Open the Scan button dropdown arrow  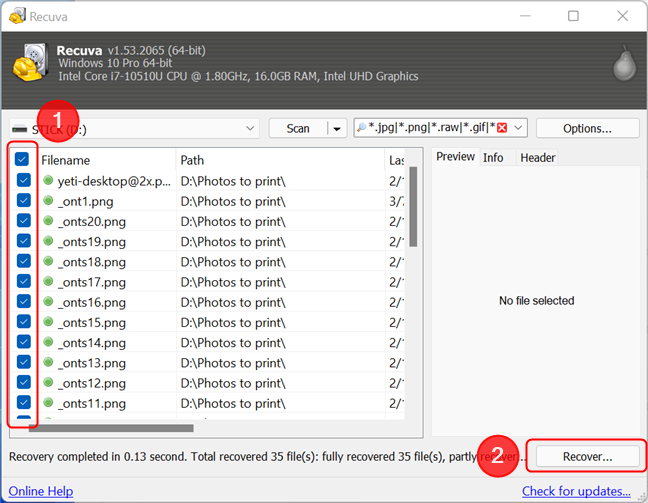pos(337,129)
